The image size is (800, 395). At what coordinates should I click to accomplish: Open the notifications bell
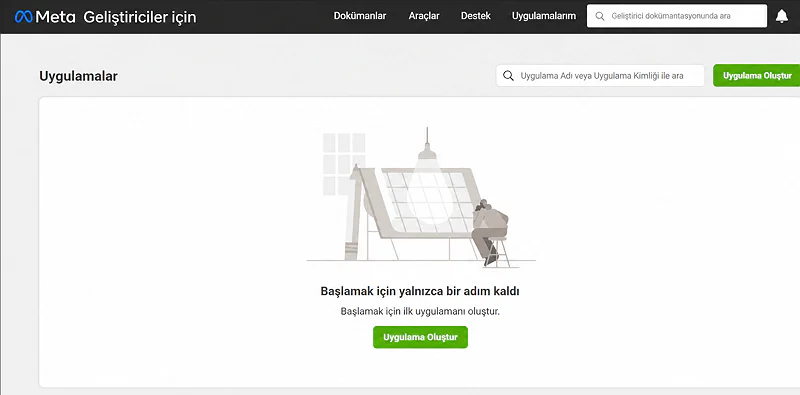click(x=782, y=16)
